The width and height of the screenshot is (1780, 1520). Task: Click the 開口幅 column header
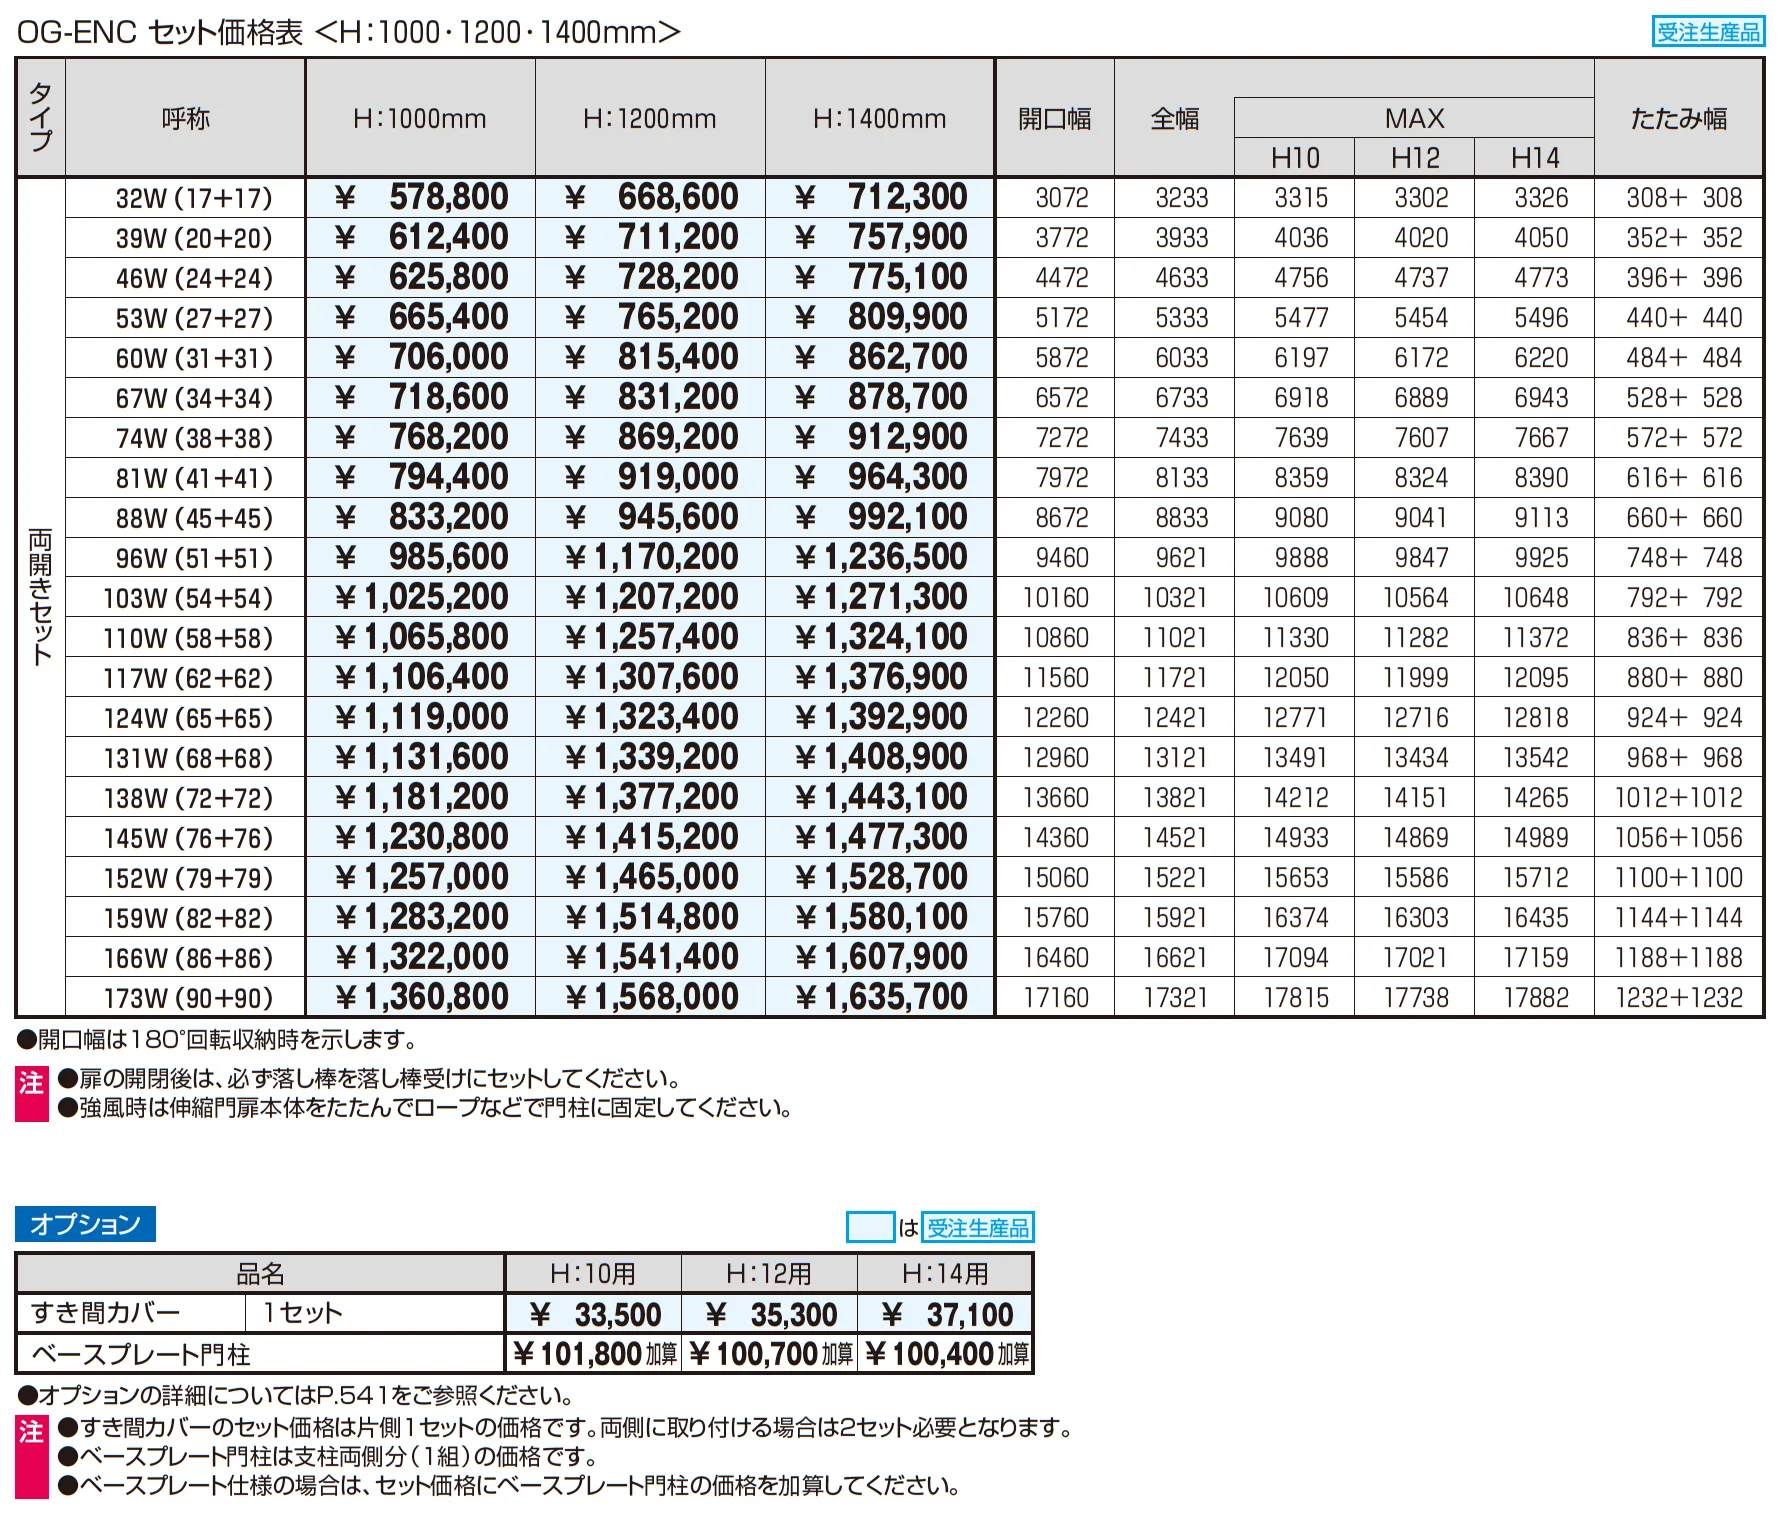[1055, 118]
